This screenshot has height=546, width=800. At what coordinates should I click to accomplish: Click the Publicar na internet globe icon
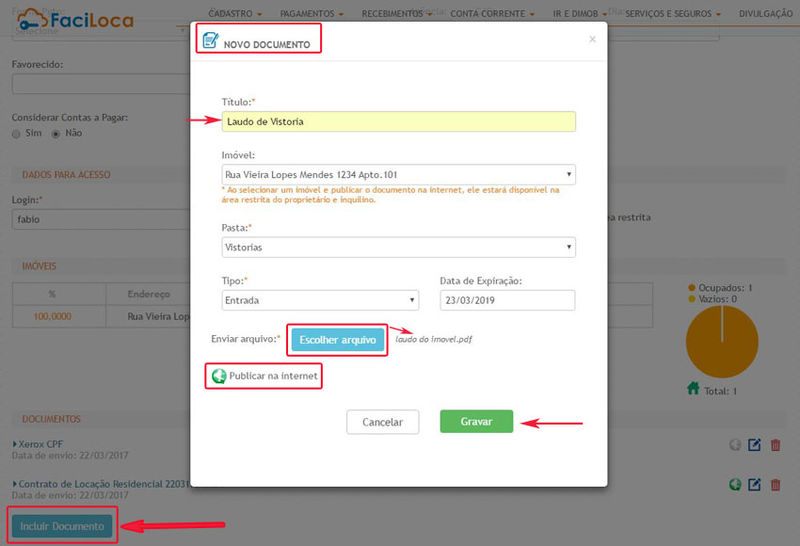pyautogui.click(x=218, y=376)
